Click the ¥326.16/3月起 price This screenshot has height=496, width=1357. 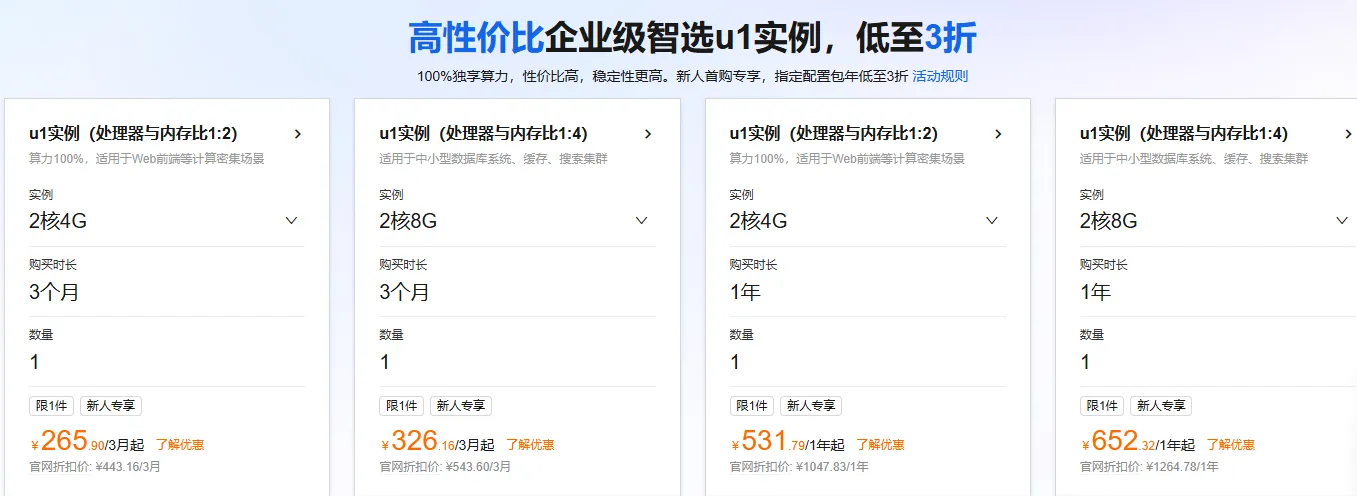437,441
